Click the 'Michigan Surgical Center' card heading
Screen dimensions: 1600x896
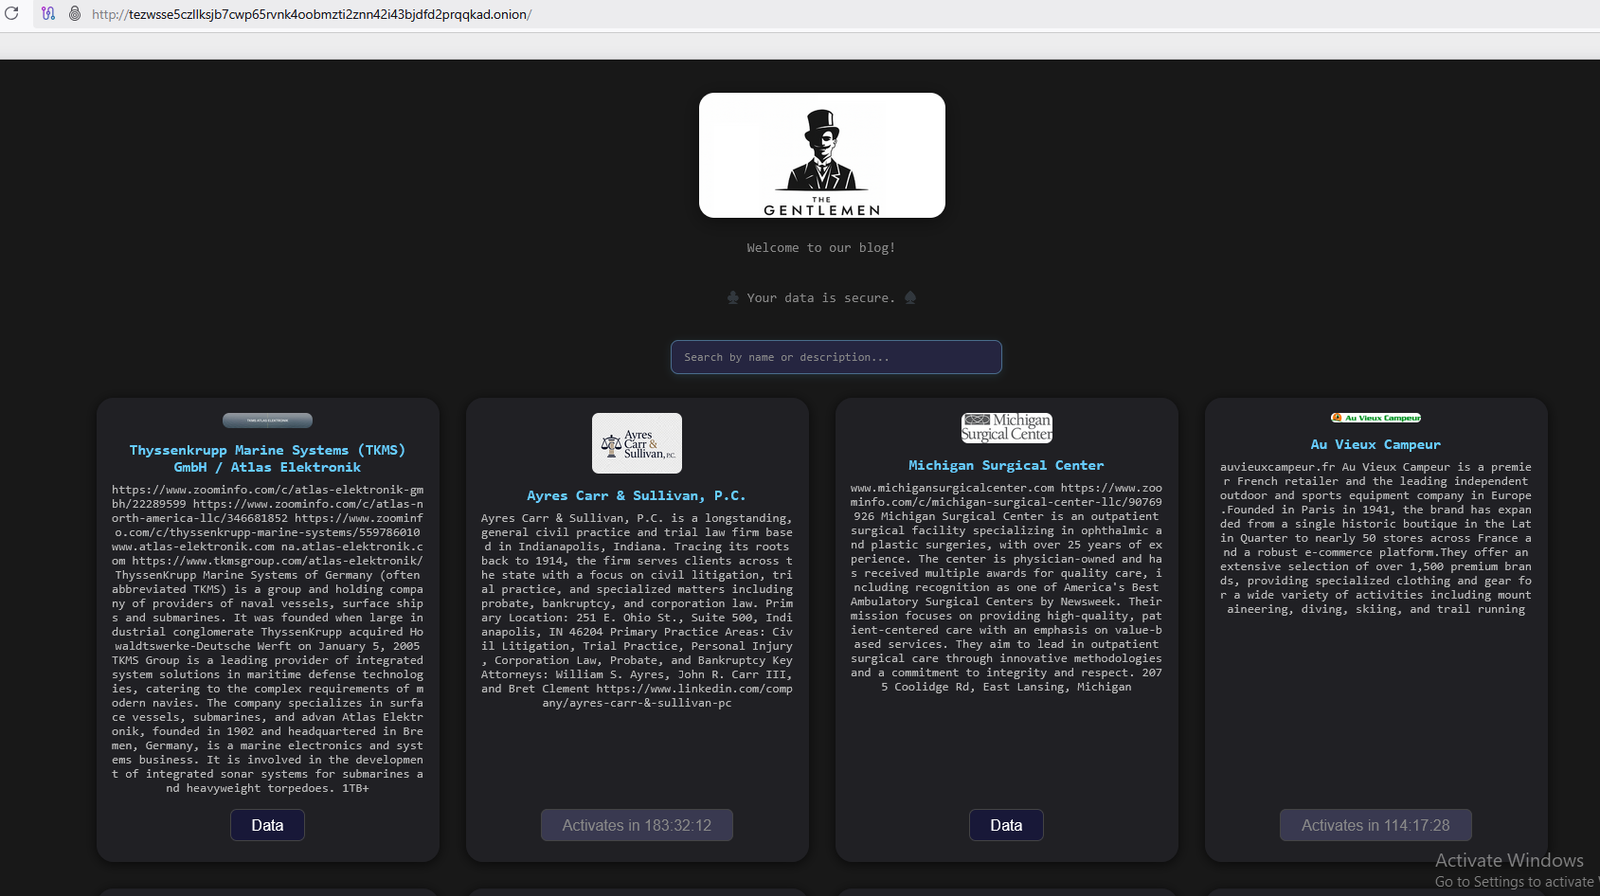(x=1006, y=465)
